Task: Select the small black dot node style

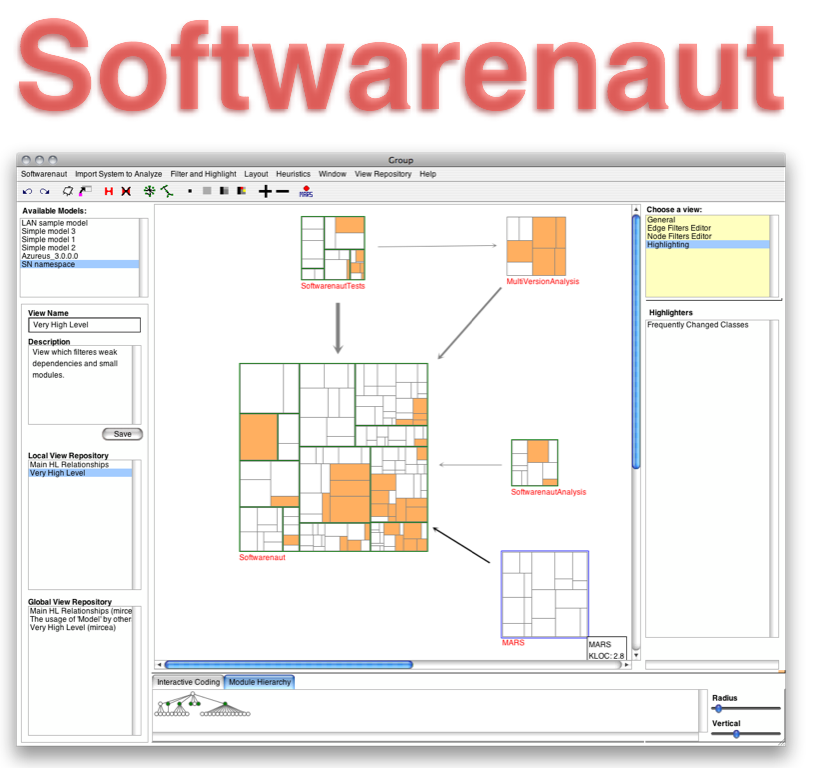Action: (x=190, y=191)
